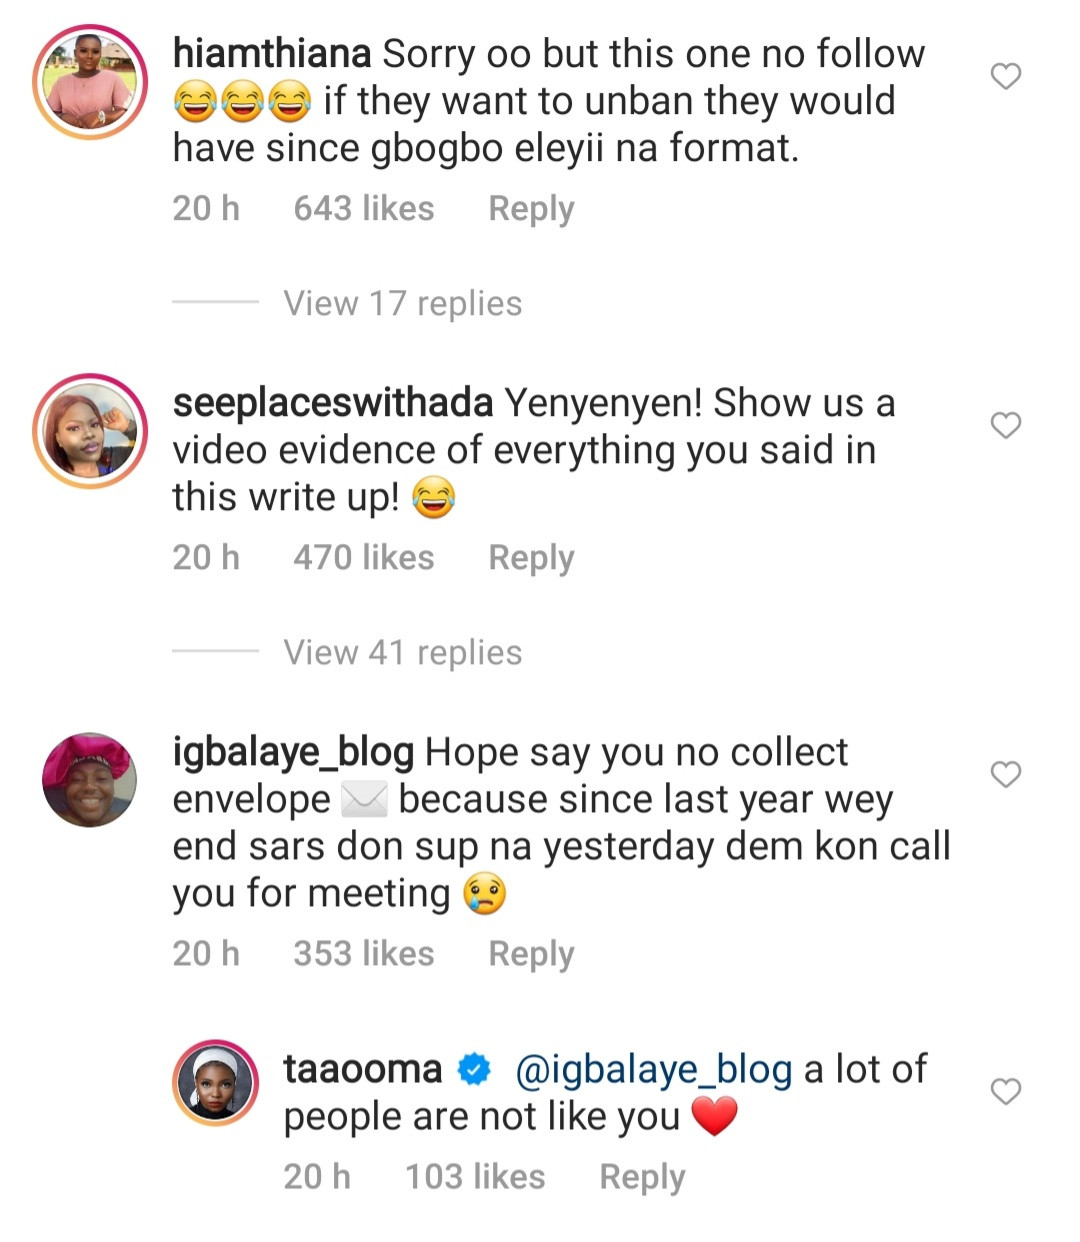Expand View 17 replies

point(402,303)
